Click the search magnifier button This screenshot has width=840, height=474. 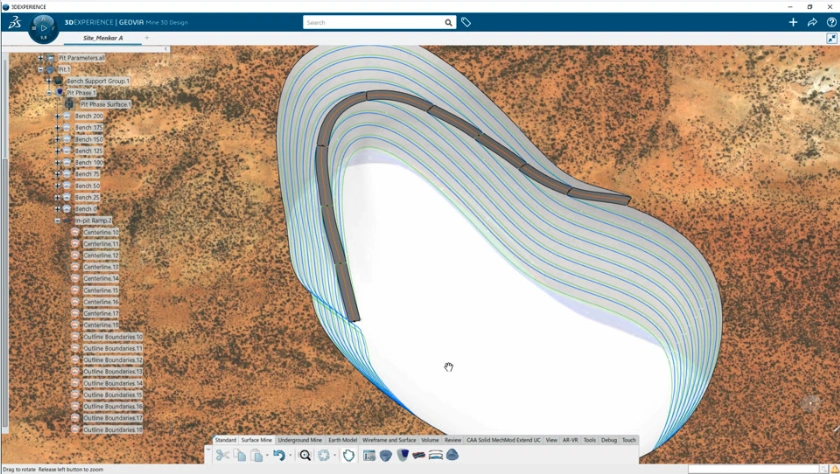(448, 22)
